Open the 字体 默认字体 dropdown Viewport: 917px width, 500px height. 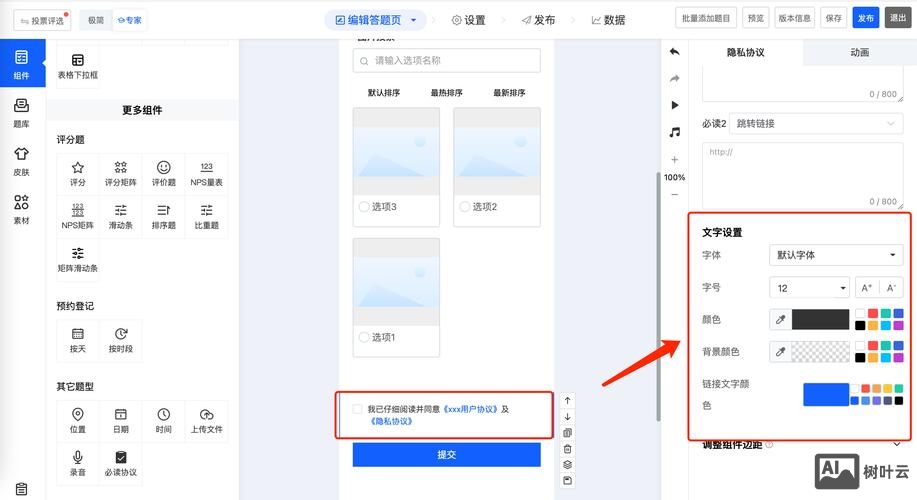(836, 255)
